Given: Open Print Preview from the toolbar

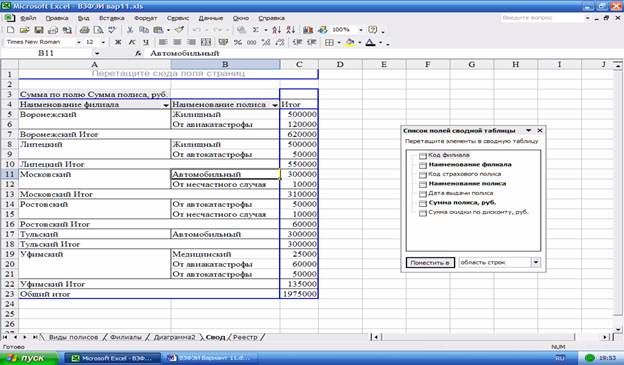Looking at the screenshot, I should (x=98, y=30).
